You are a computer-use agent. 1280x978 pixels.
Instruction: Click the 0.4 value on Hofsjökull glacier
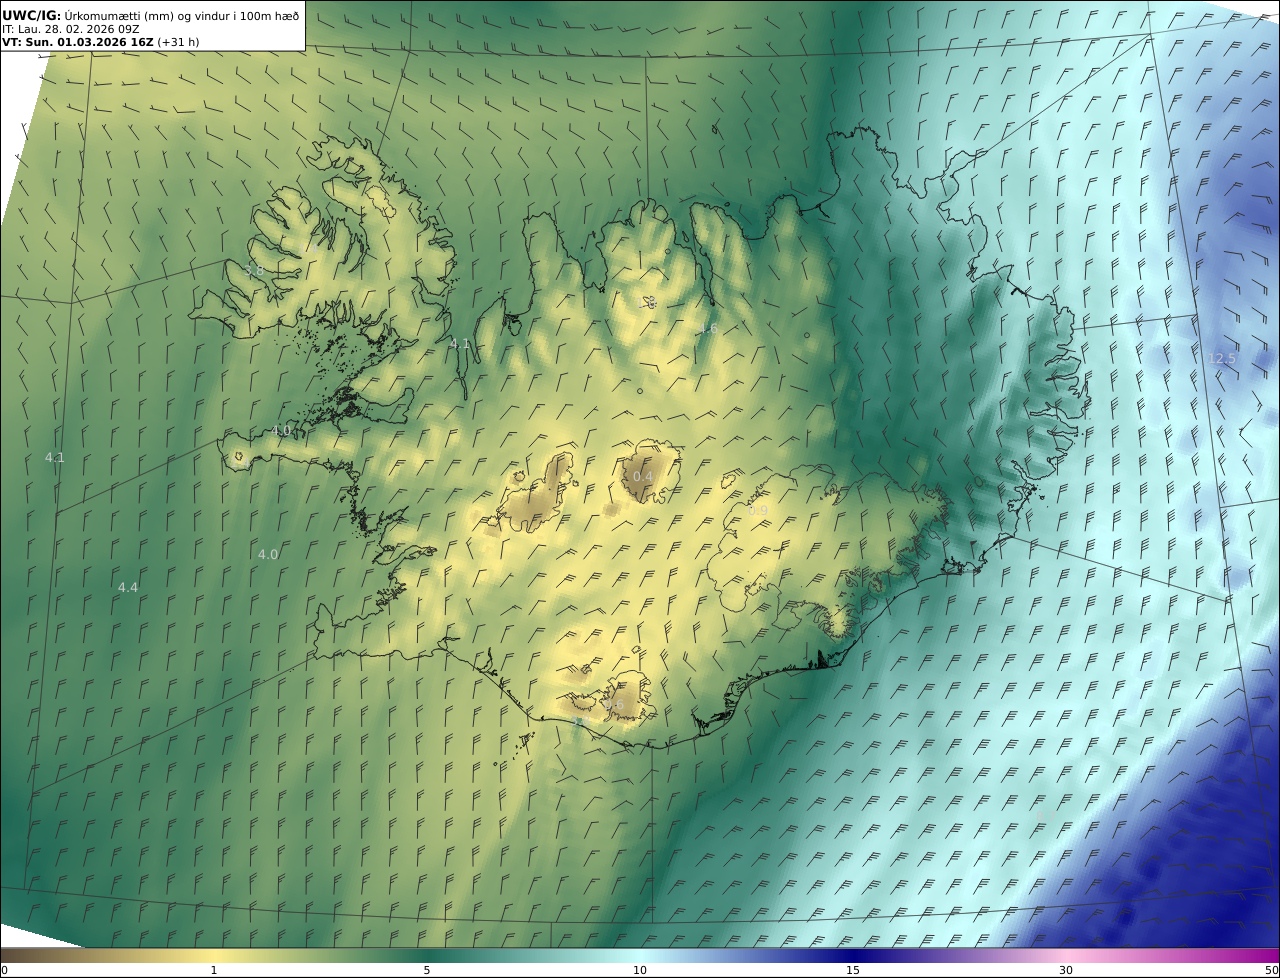643,477
